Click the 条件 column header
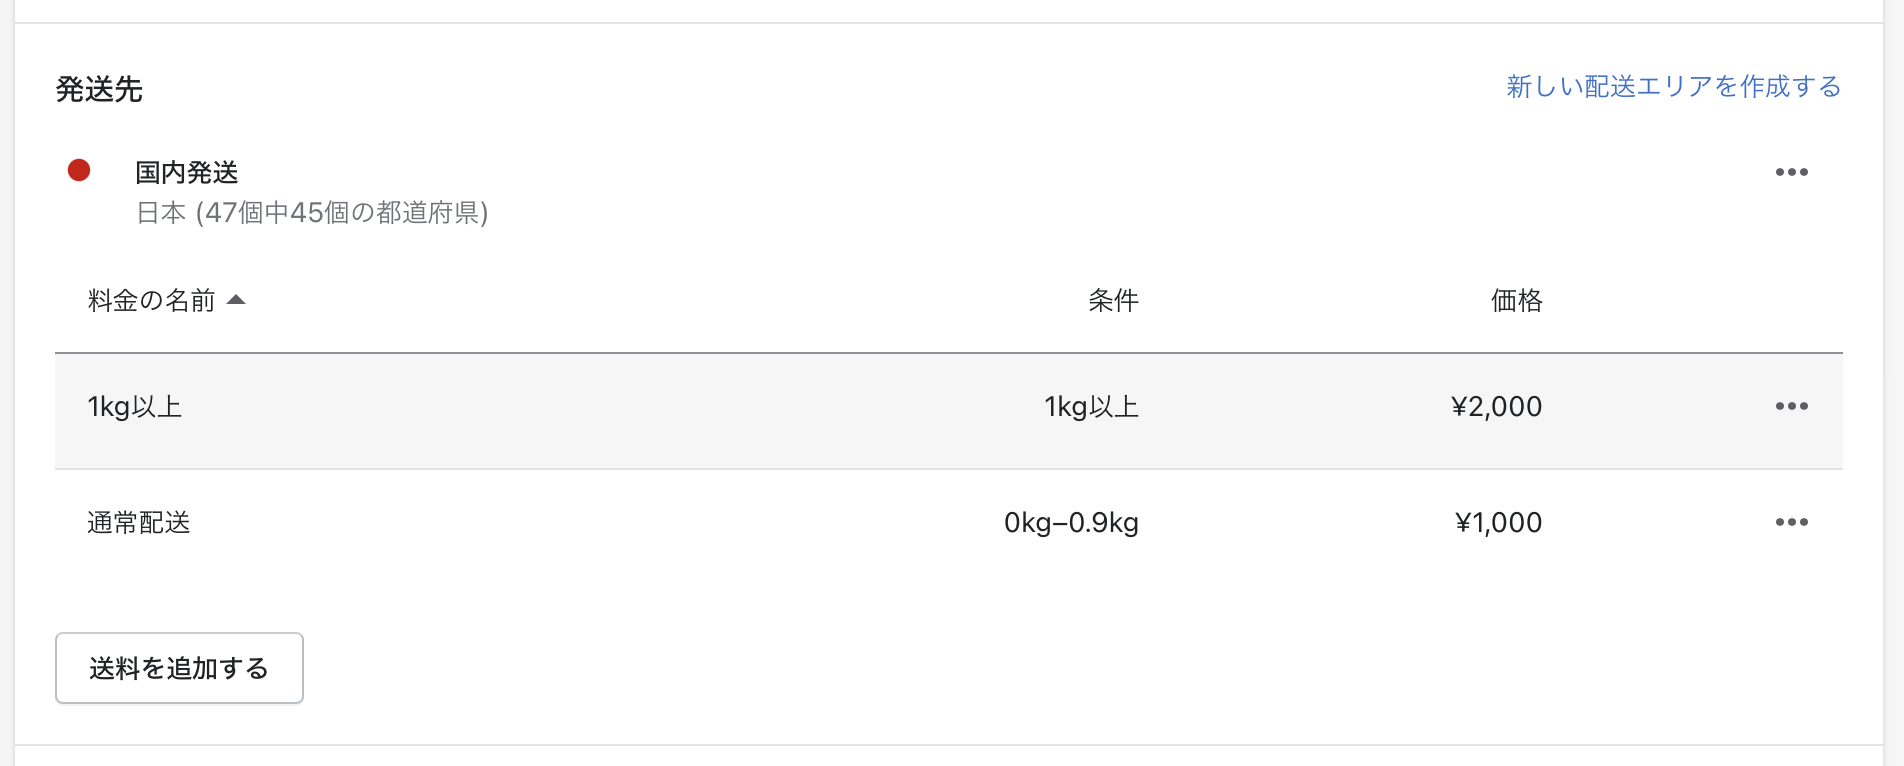The image size is (1904, 766). [1113, 300]
